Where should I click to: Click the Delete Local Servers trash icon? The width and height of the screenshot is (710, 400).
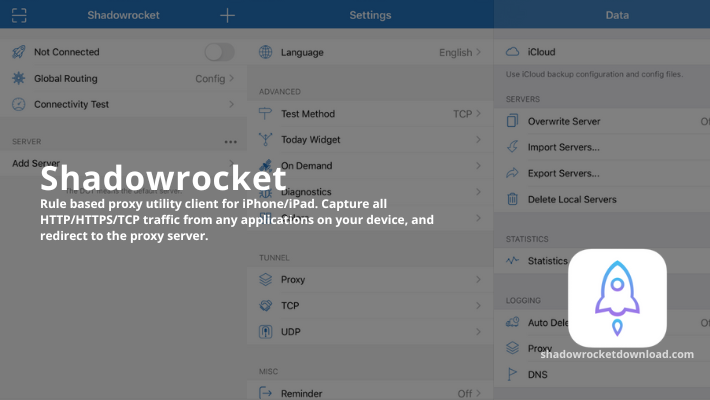(x=512, y=199)
